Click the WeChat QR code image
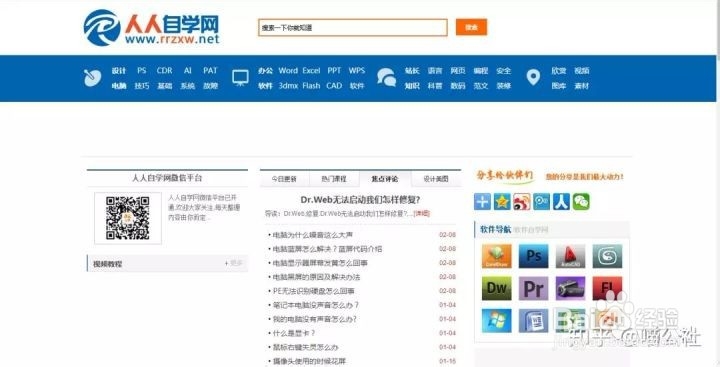The width and height of the screenshot is (720, 367). [128, 218]
